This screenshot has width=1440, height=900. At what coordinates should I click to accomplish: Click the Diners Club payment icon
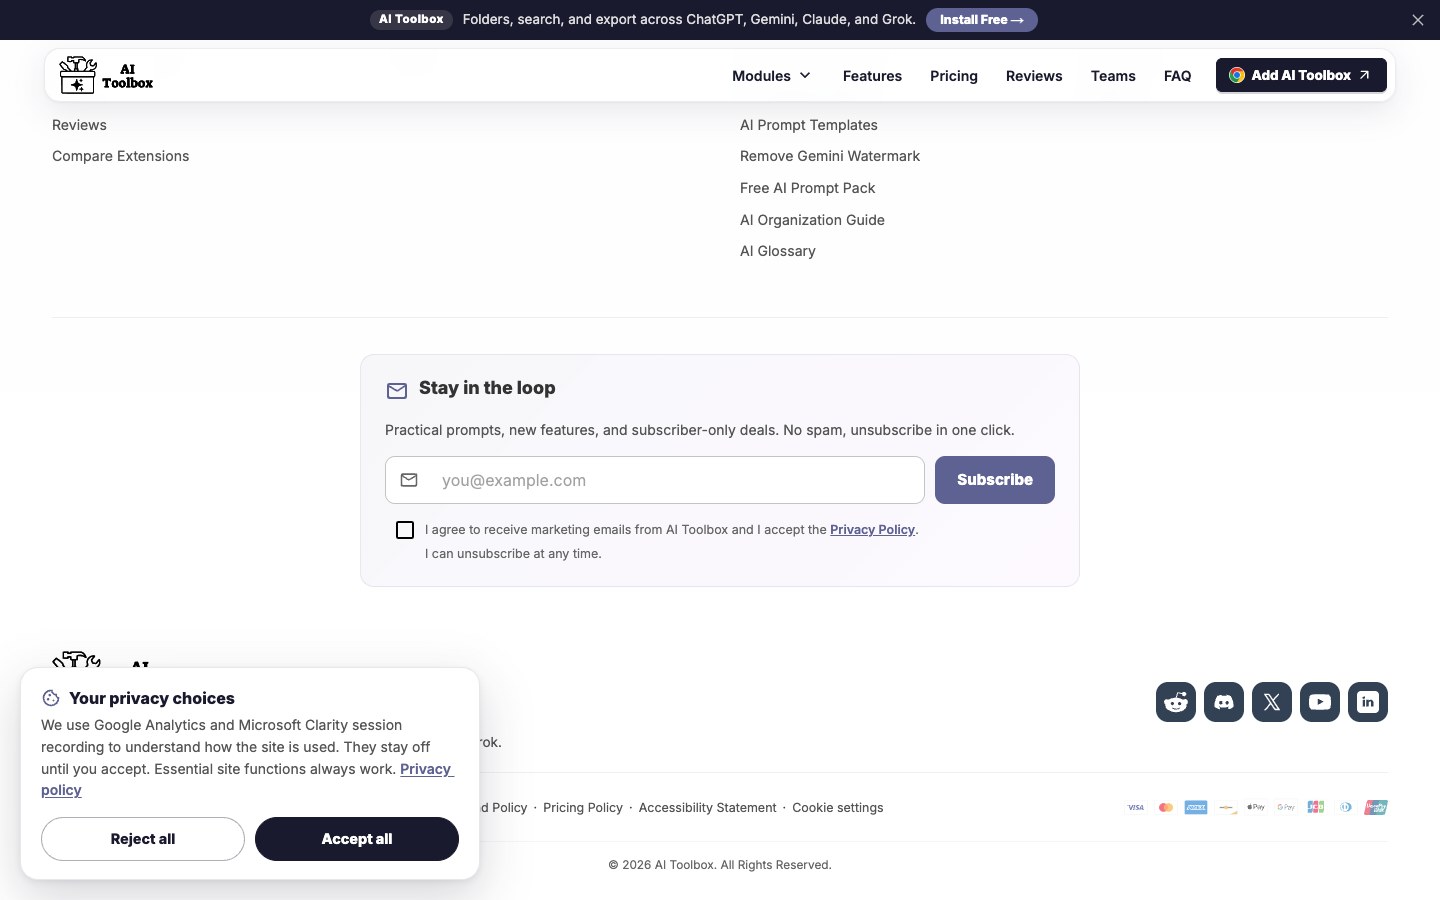coord(1346,807)
